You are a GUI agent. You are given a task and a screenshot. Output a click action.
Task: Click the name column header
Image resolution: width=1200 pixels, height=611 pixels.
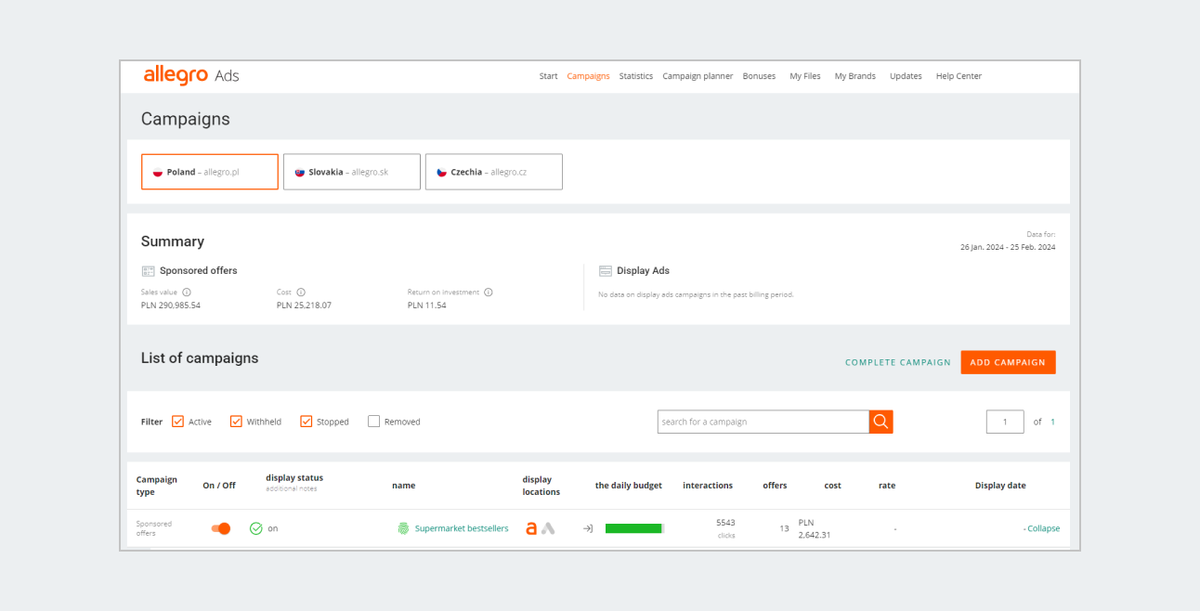[x=403, y=485]
